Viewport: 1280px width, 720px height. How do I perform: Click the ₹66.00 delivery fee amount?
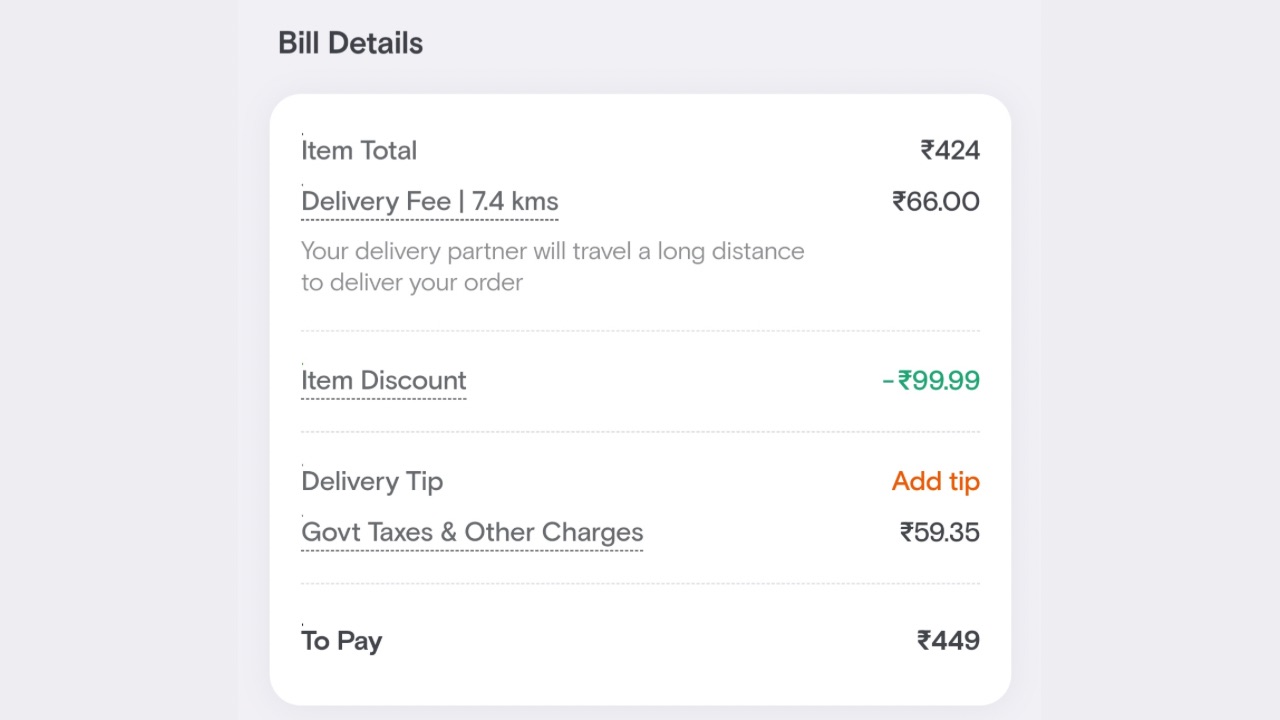coord(935,202)
